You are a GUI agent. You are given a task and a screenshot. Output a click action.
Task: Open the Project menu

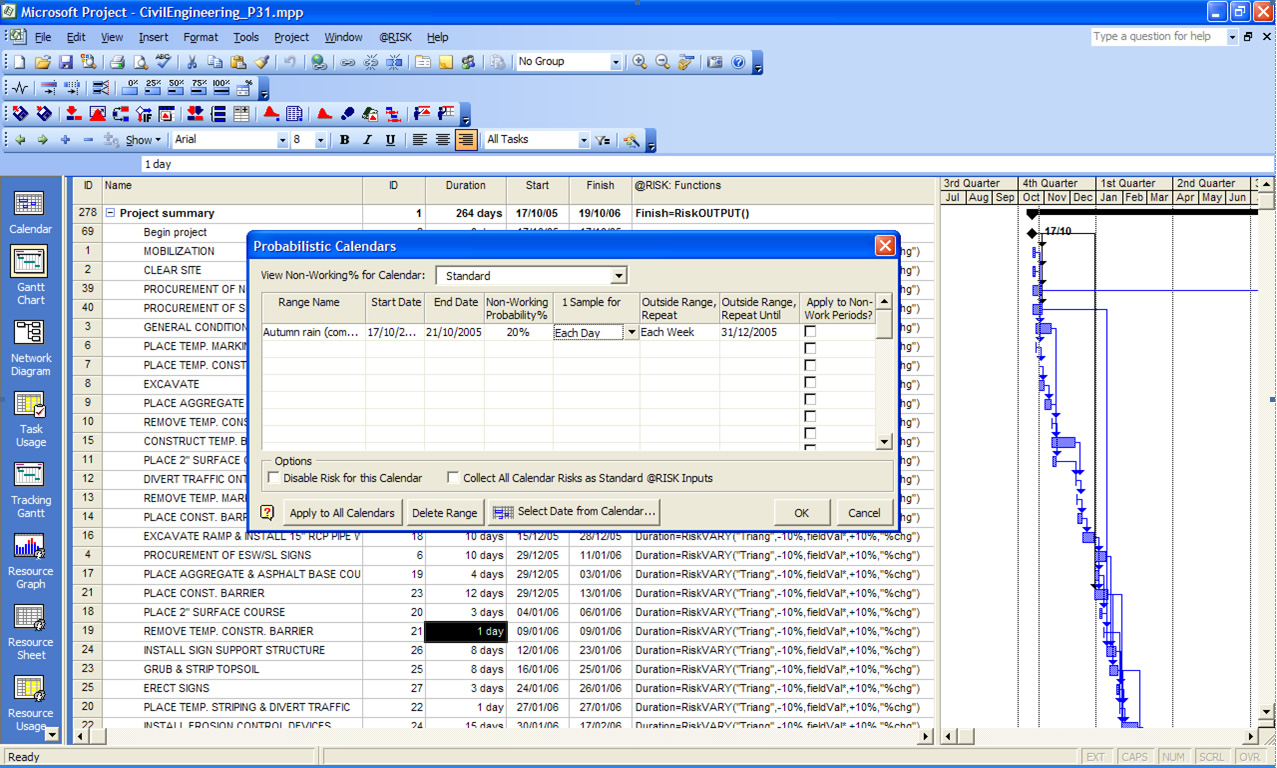pyautogui.click(x=291, y=37)
